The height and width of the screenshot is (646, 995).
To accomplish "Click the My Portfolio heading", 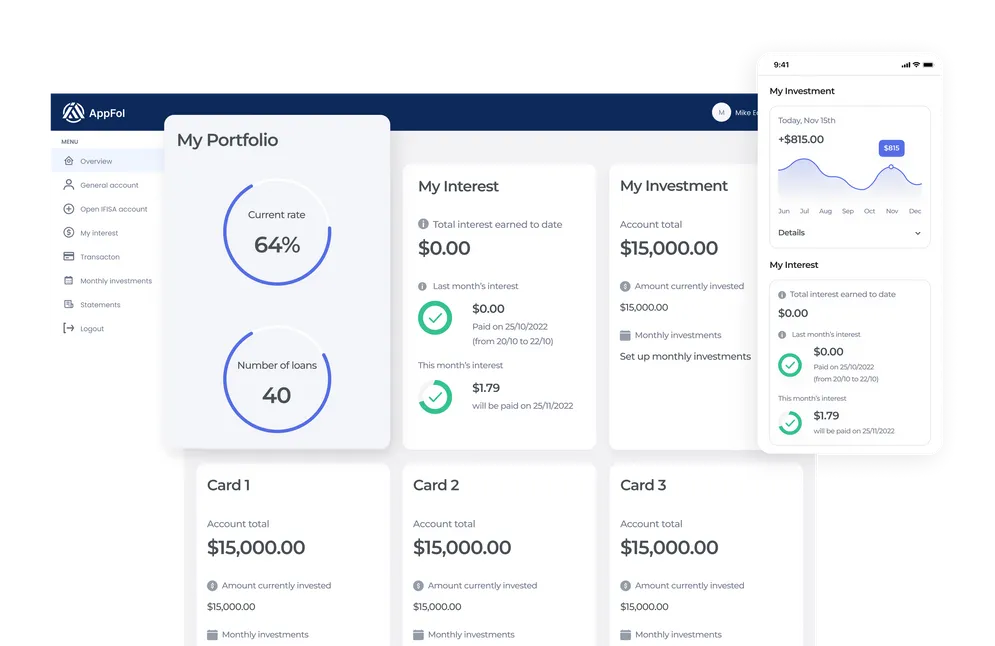I will [x=227, y=140].
